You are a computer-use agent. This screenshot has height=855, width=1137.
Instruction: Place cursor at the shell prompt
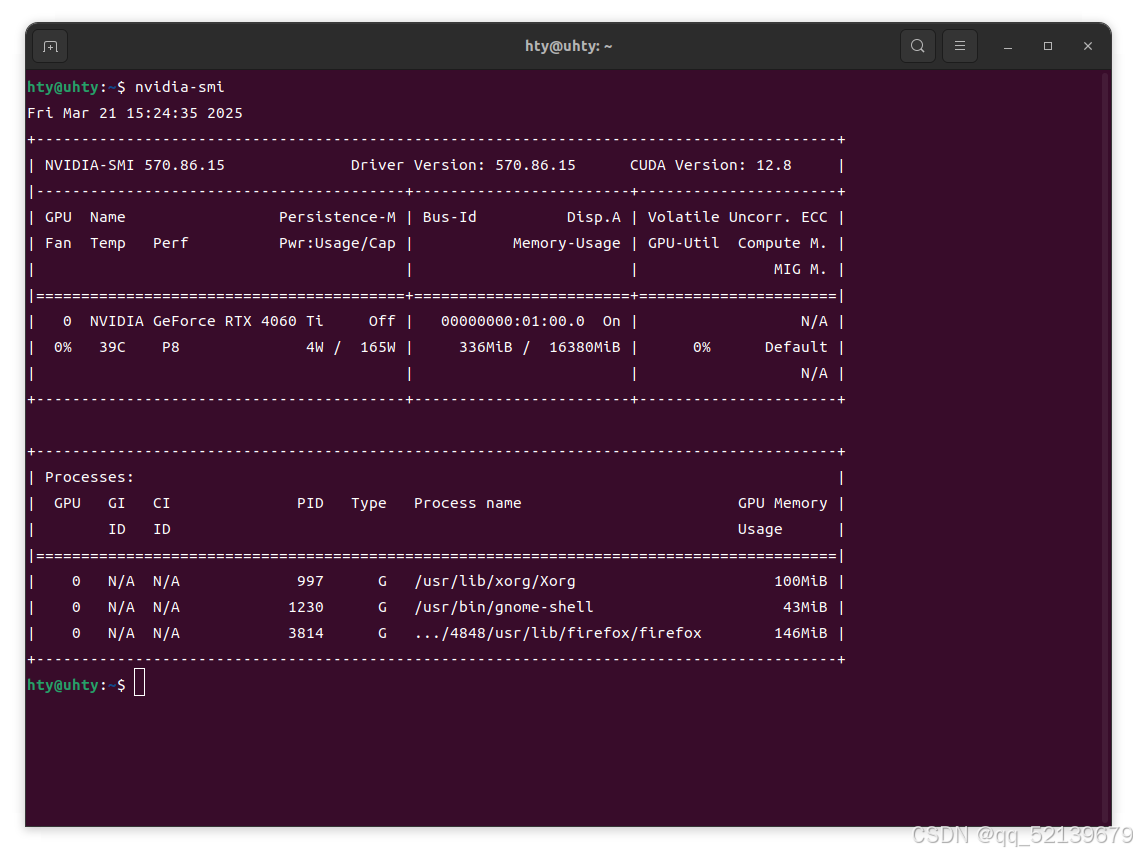139,683
